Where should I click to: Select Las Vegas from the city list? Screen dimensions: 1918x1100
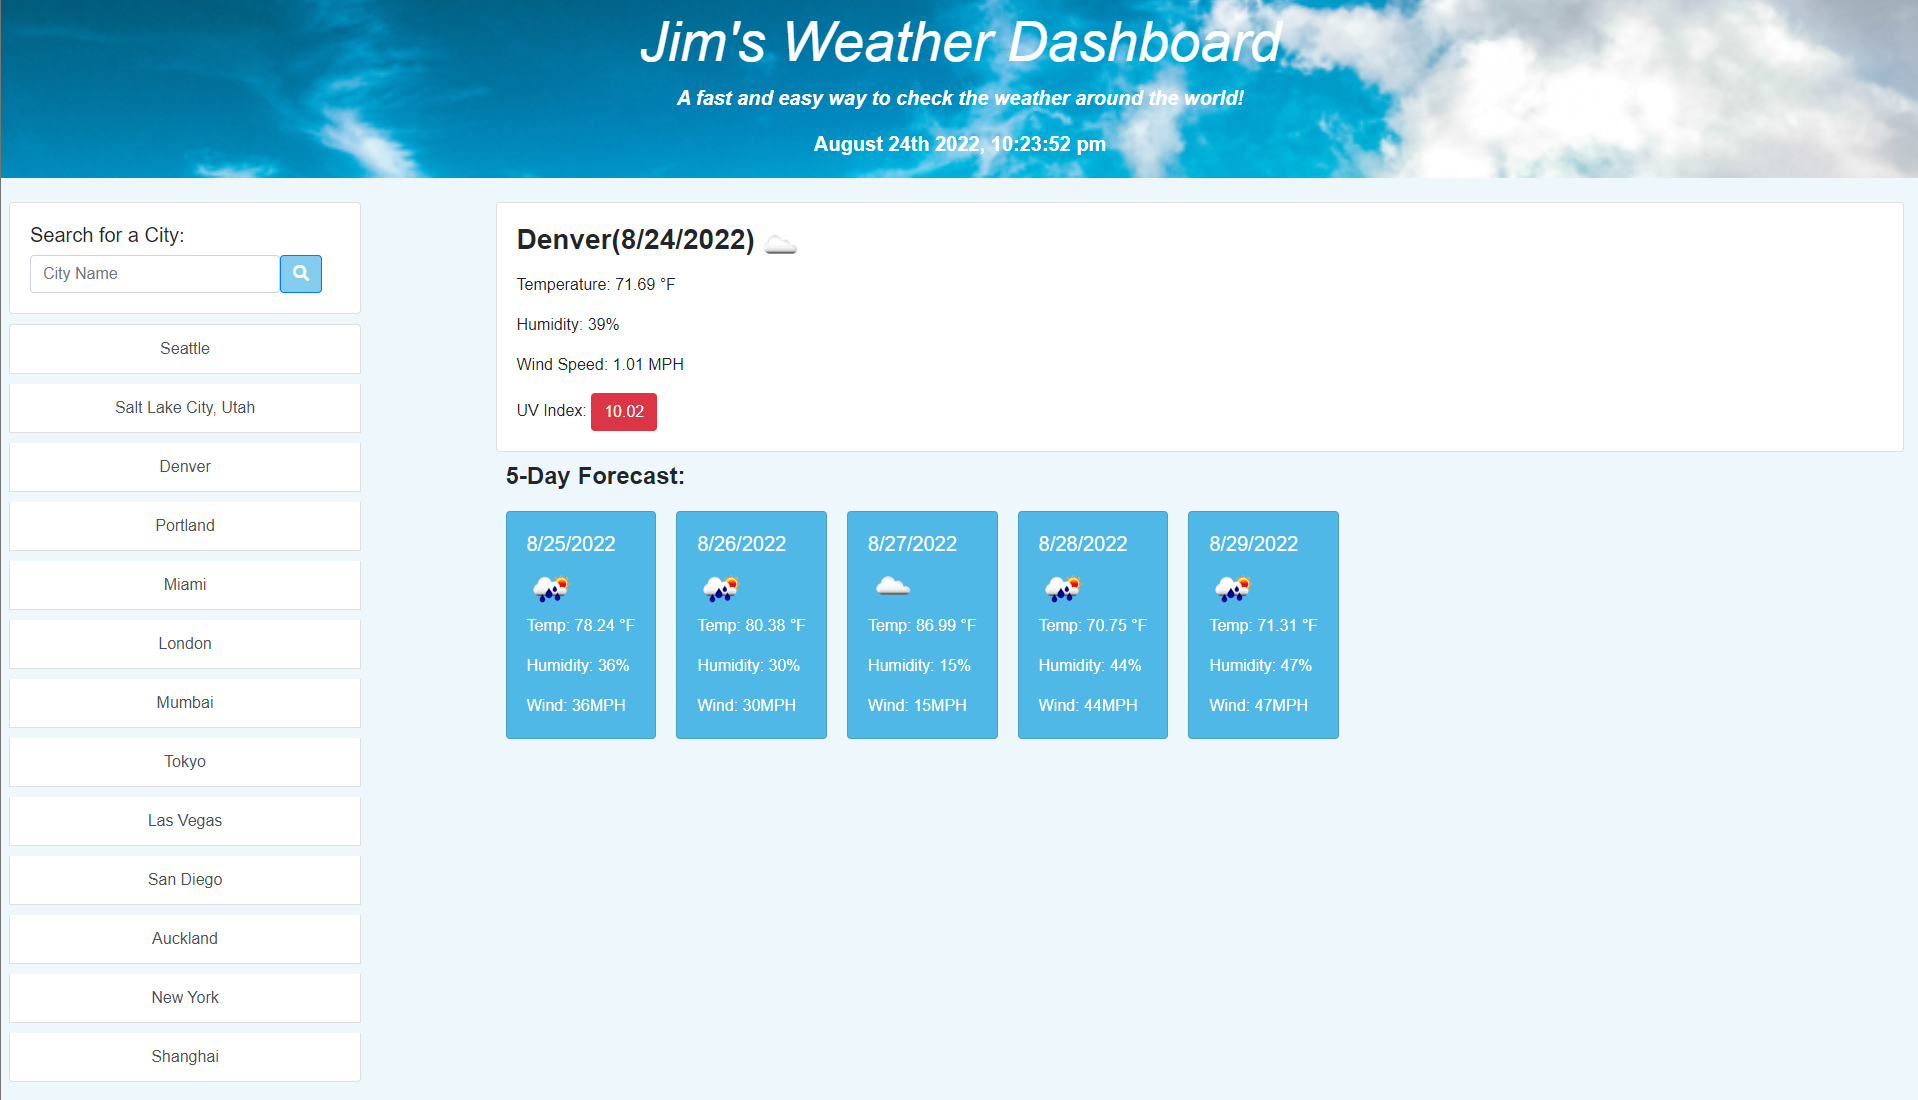pyautogui.click(x=184, y=820)
